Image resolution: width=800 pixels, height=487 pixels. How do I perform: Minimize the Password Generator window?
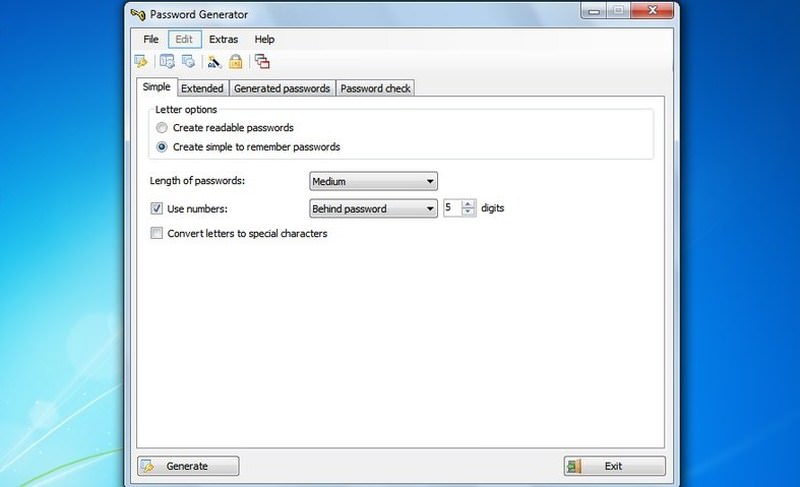594,11
